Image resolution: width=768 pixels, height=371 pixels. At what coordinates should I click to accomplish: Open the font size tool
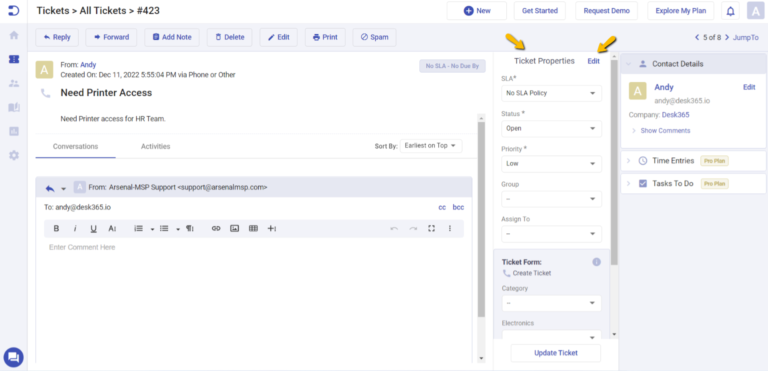point(112,228)
